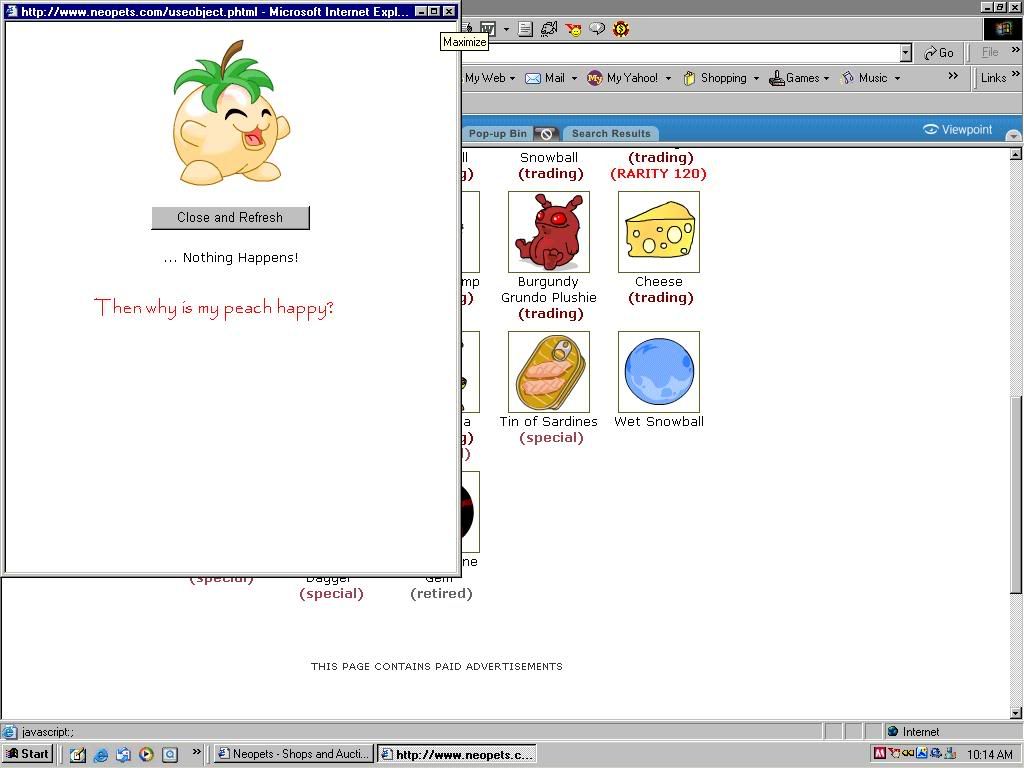Click the fish translator toolbar icon
Image resolution: width=1024 pixels, height=768 pixels.
(549, 29)
